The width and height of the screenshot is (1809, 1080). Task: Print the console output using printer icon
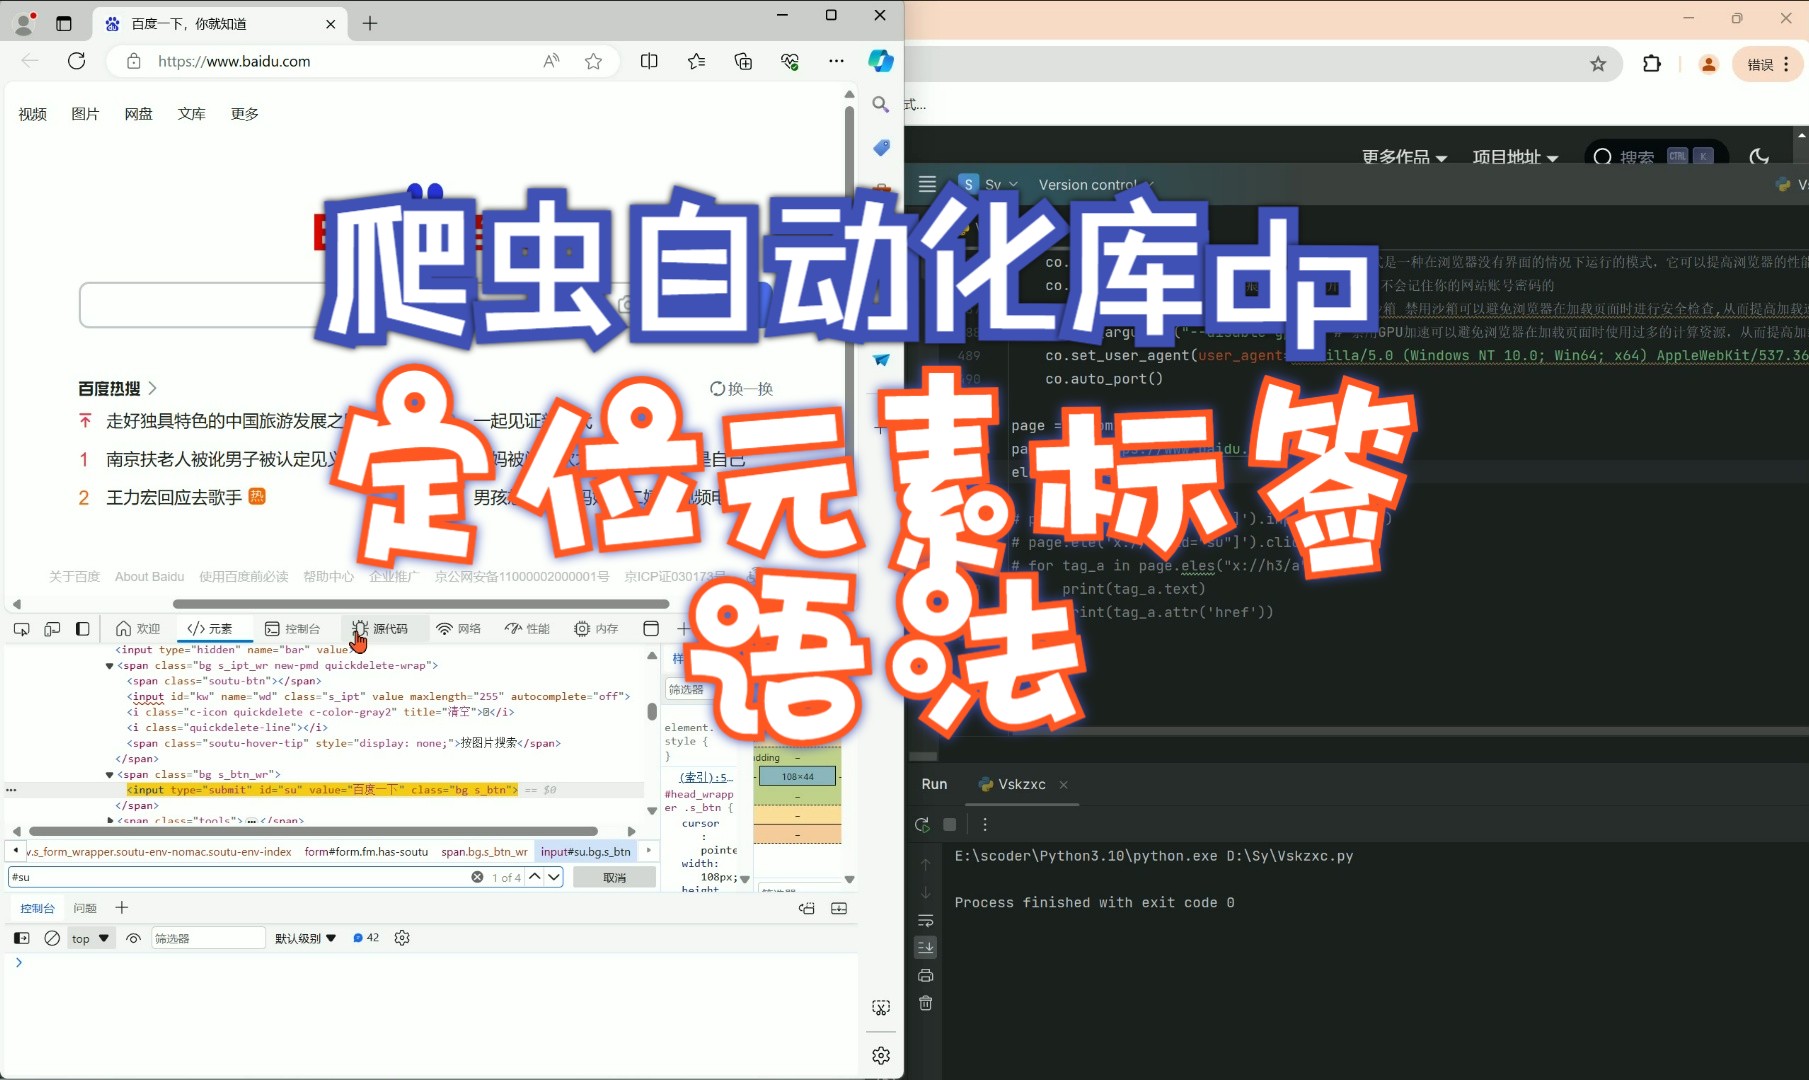(925, 975)
